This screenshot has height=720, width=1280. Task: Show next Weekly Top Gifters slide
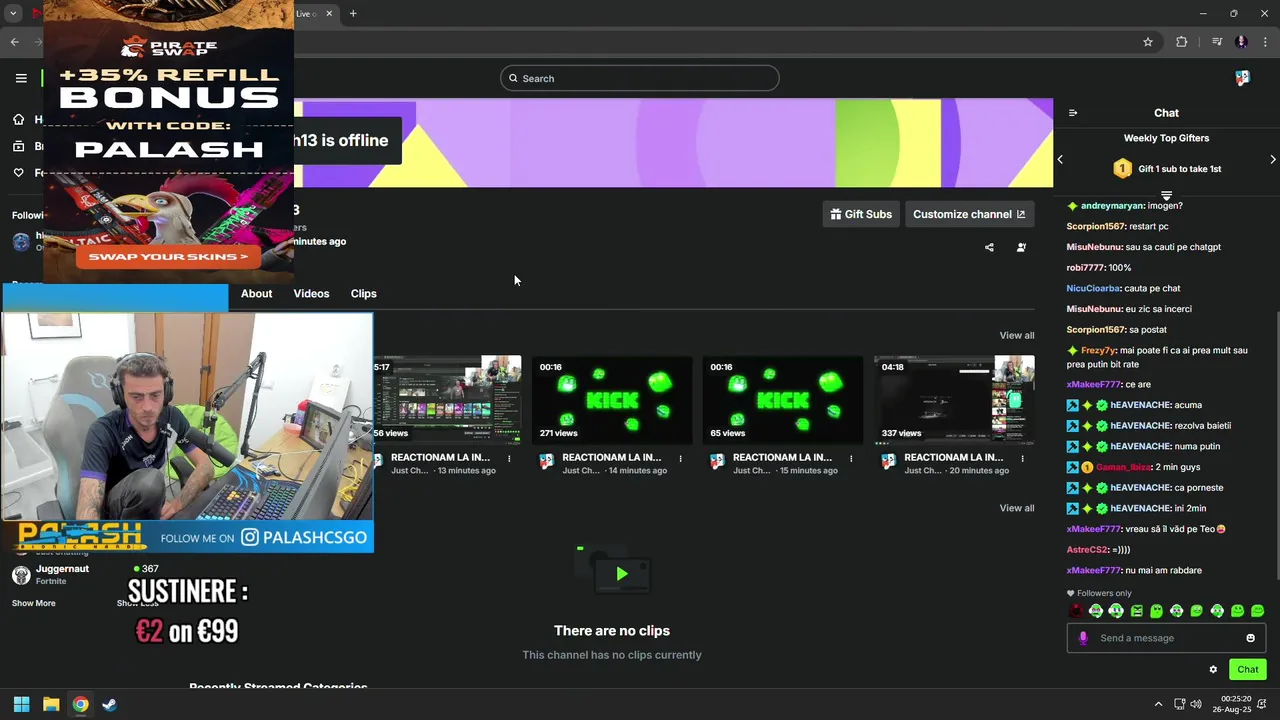1272,159
